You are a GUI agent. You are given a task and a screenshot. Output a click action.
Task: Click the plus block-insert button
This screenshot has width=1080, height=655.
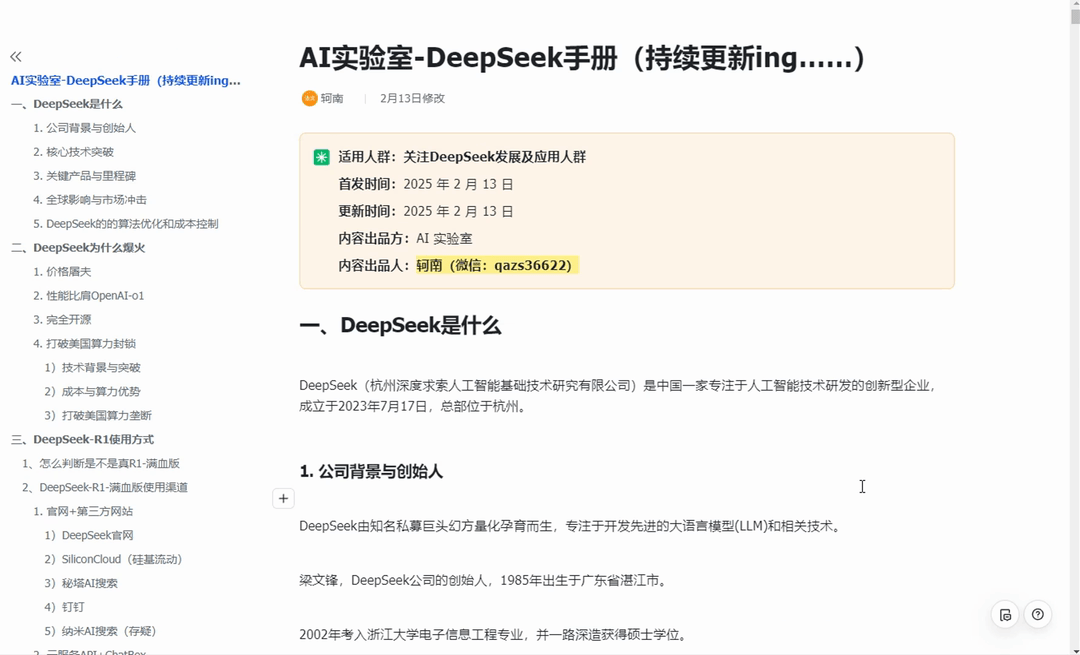283,499
